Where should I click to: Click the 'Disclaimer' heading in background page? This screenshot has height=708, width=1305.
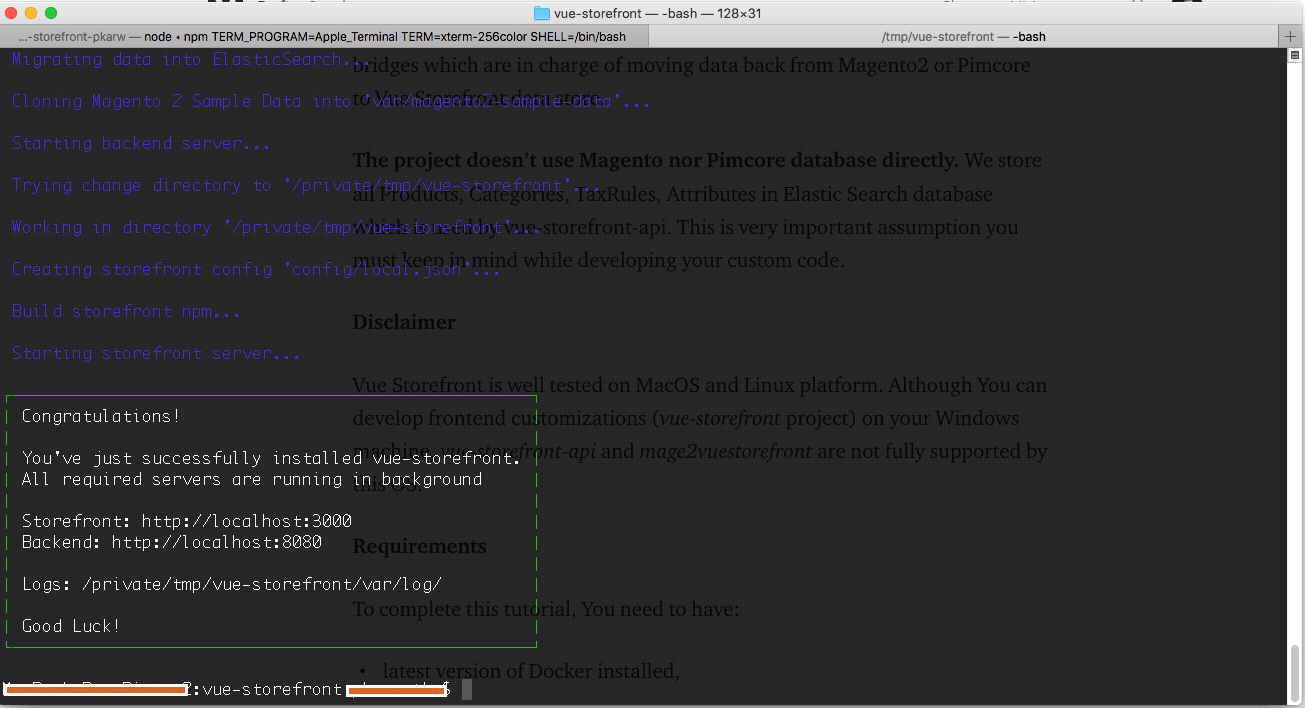pos(404,322)
